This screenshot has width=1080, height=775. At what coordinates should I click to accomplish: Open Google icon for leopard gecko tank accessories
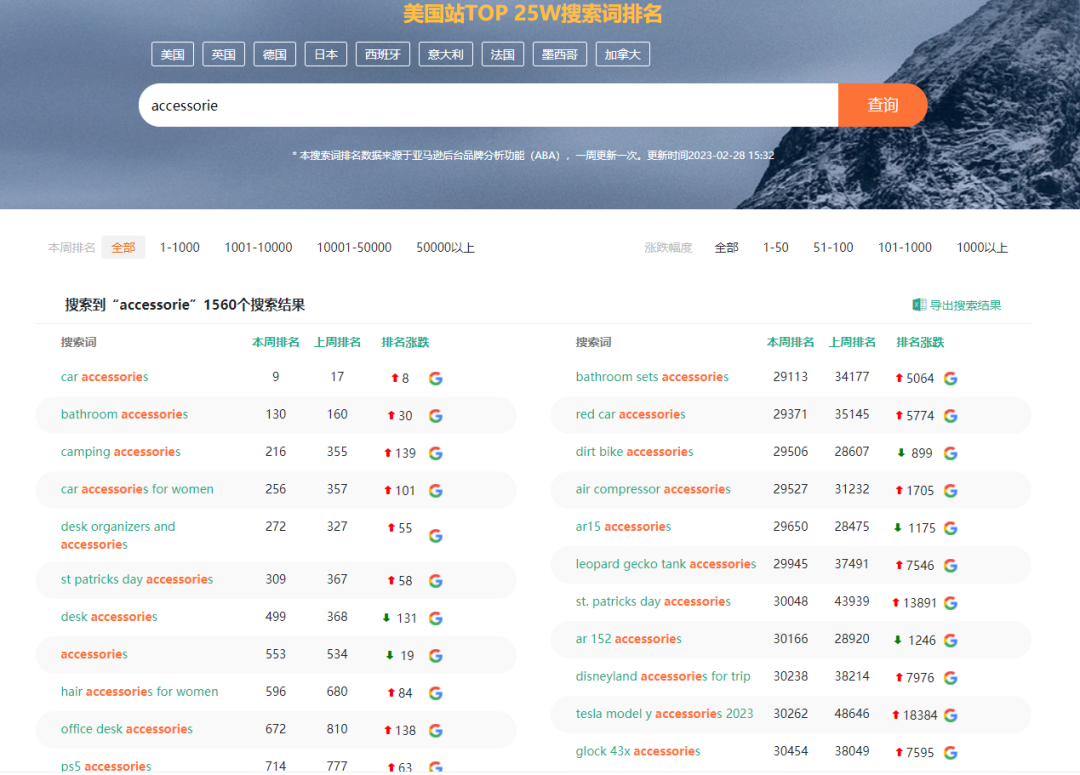[951, 565]
